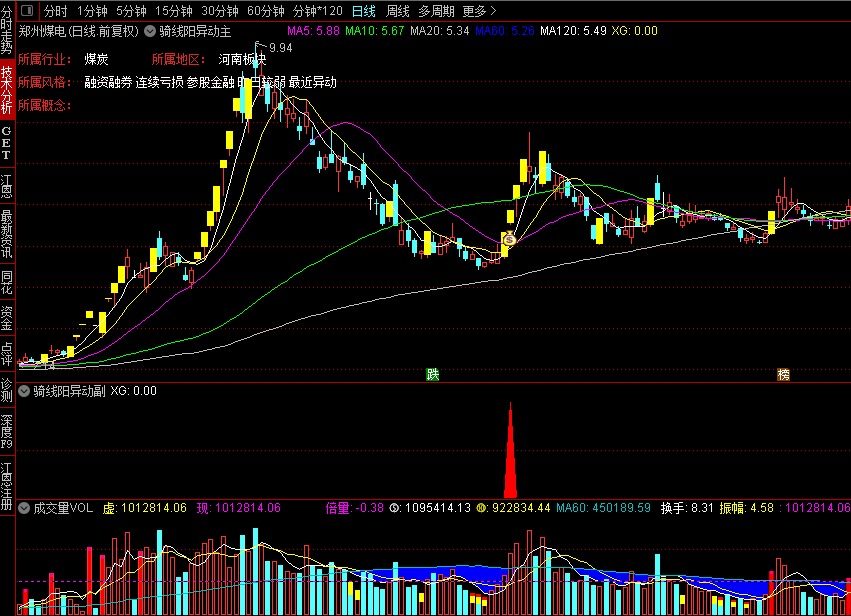
Task: Select the 分钟*120 period tab
Action: (x=317, y=10)
